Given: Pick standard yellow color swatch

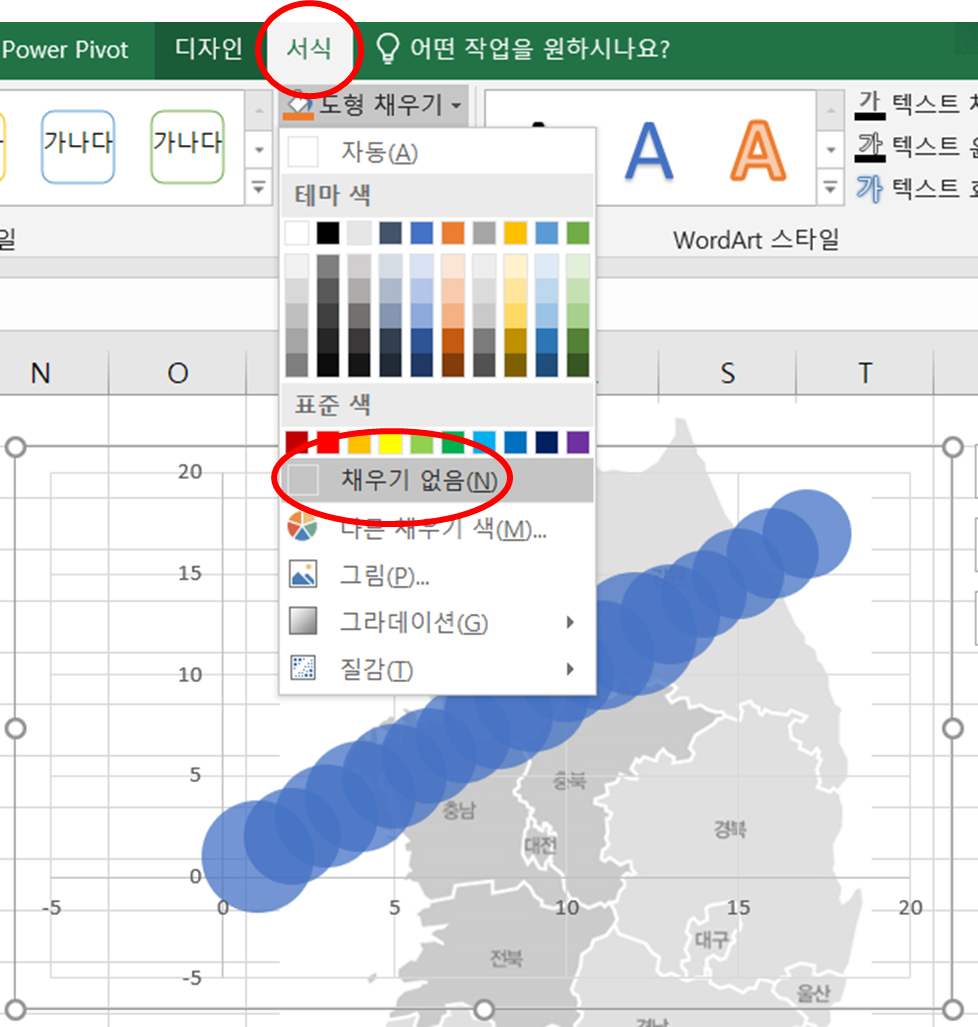Looking at the screenshot, I should [x=390, y=442].
